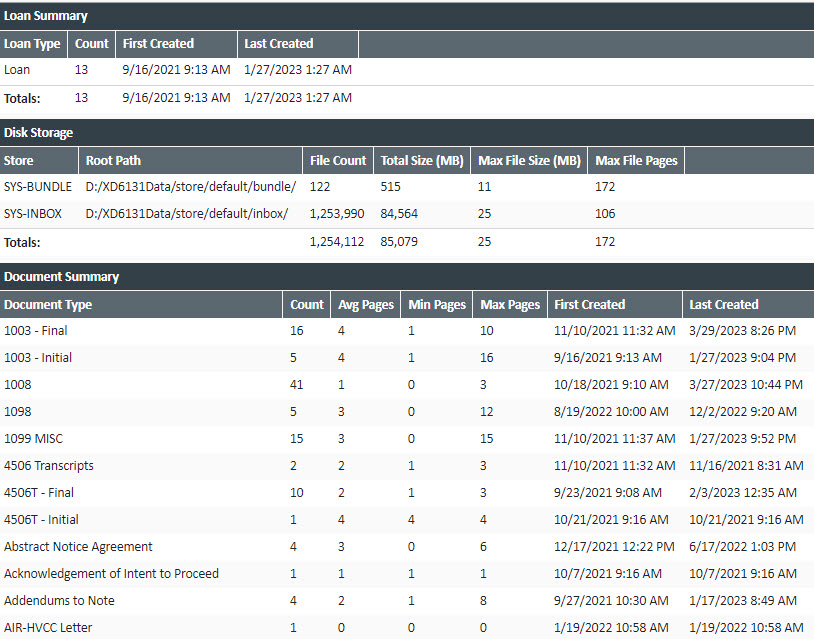Click the Disk Storage section header
The image size is (814, 639).
[x=39, y=132]
